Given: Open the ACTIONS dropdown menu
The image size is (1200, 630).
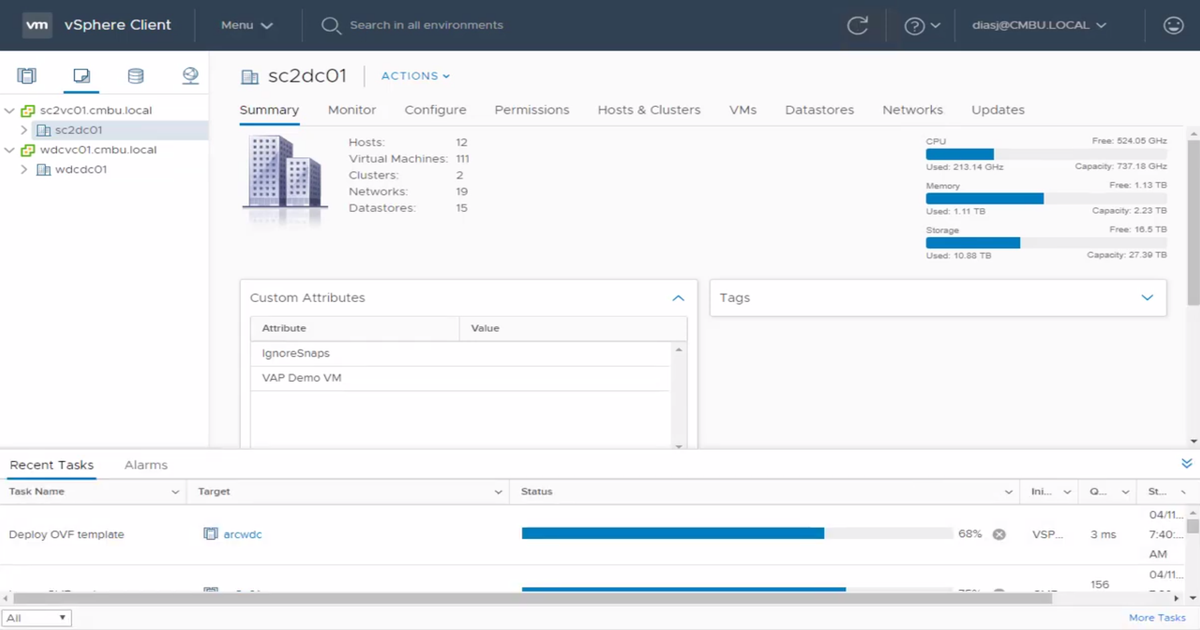Looking at the screenshot, I should tap(414, 76).
